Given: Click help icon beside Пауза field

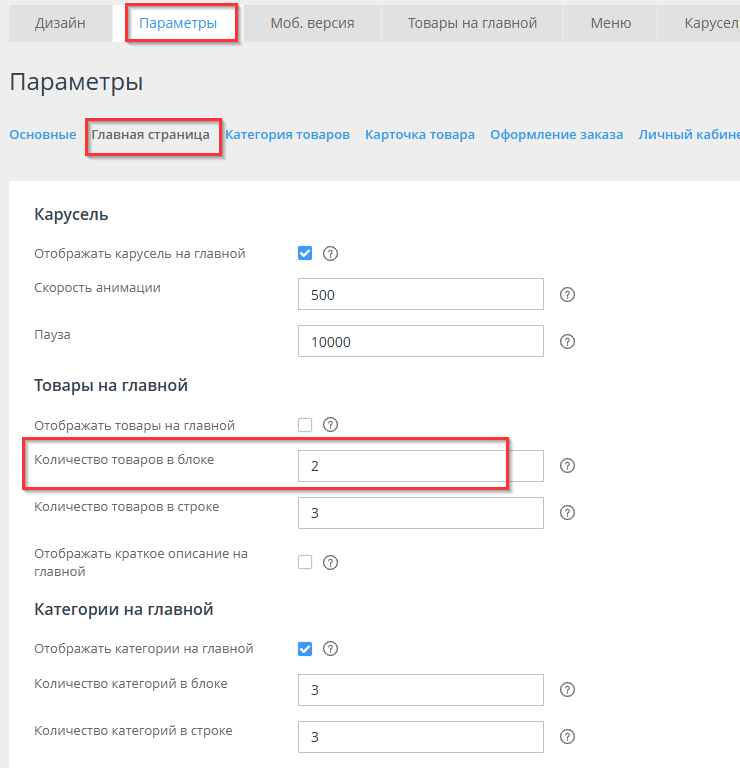Looking at the screenshot, I should point(567,341).
